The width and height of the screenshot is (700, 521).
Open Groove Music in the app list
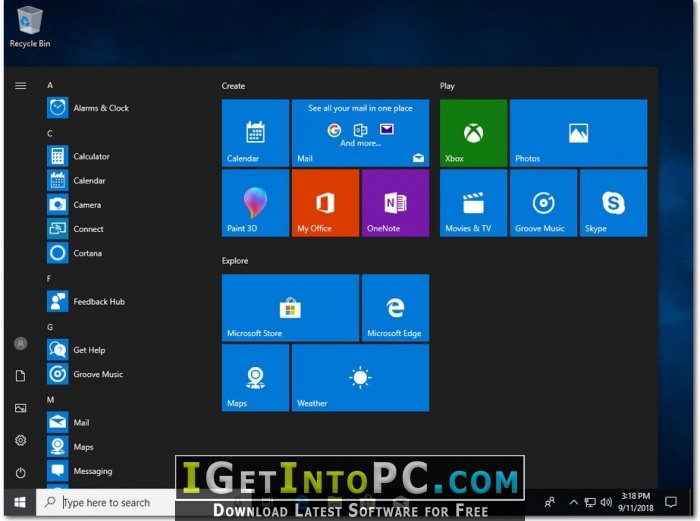85,374
